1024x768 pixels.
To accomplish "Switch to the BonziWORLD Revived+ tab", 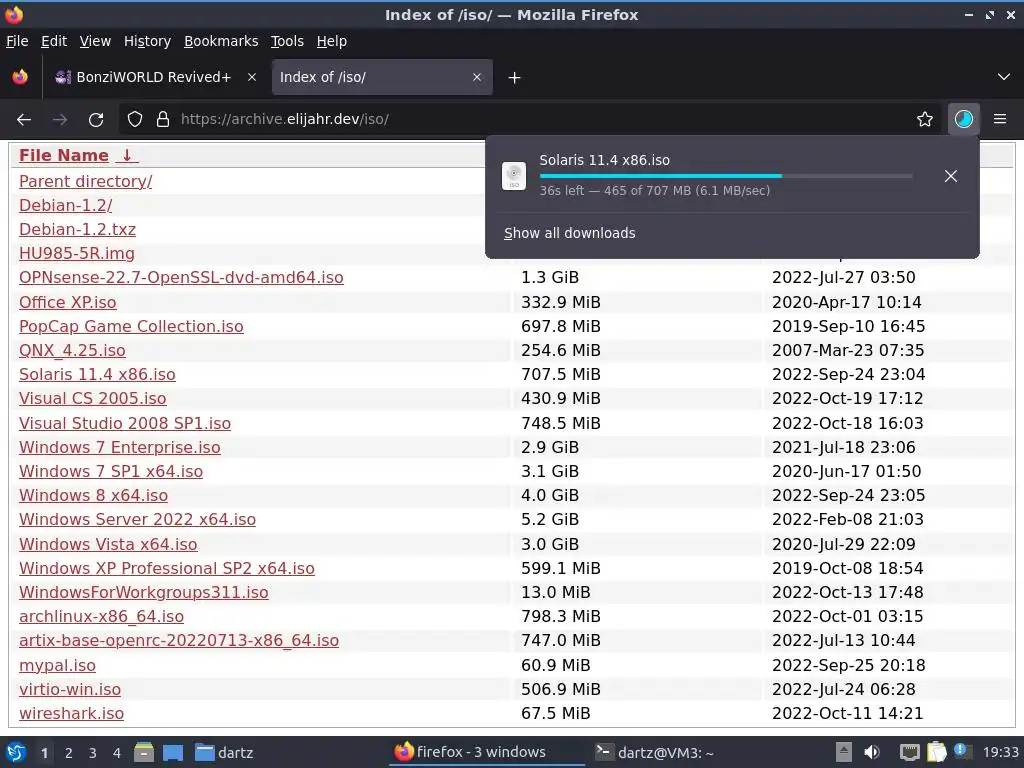I will pyautogui.click(x=153, y=77).
